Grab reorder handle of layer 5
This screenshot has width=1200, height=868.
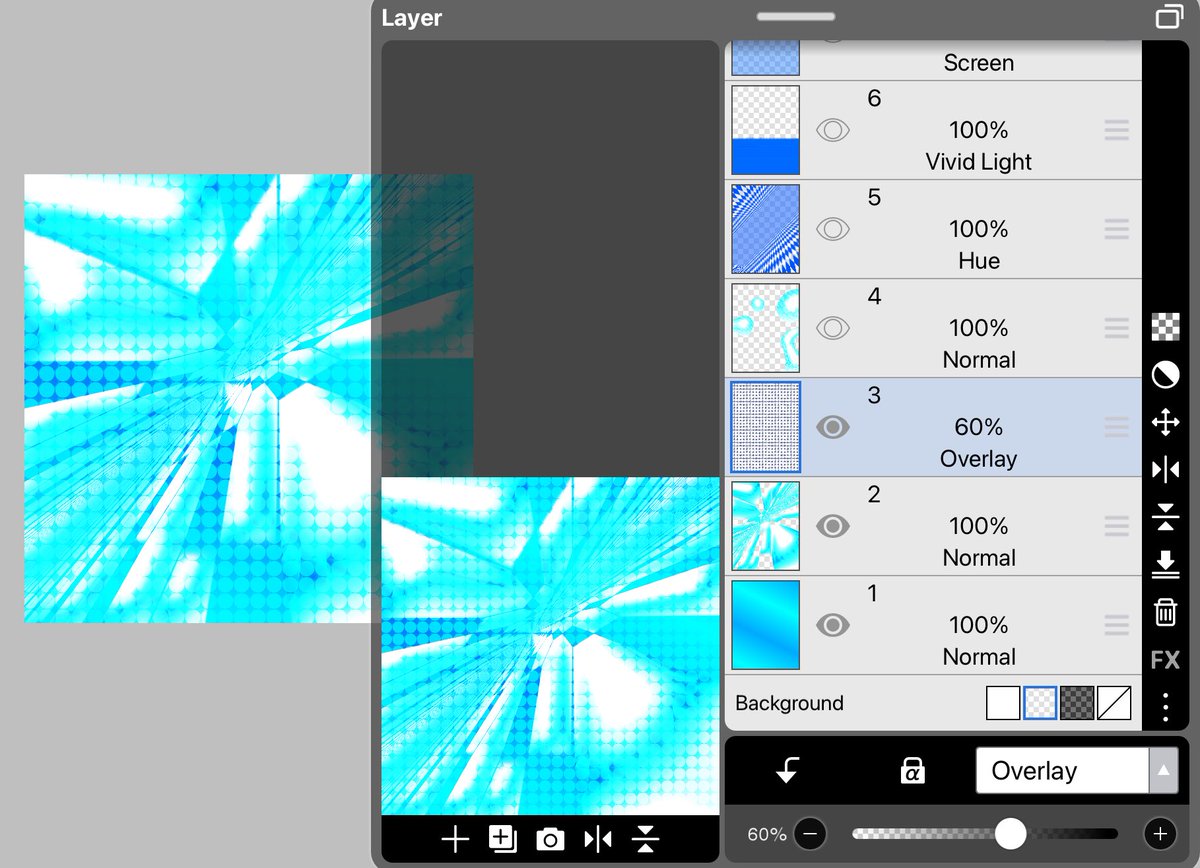tap(1117, 229)
